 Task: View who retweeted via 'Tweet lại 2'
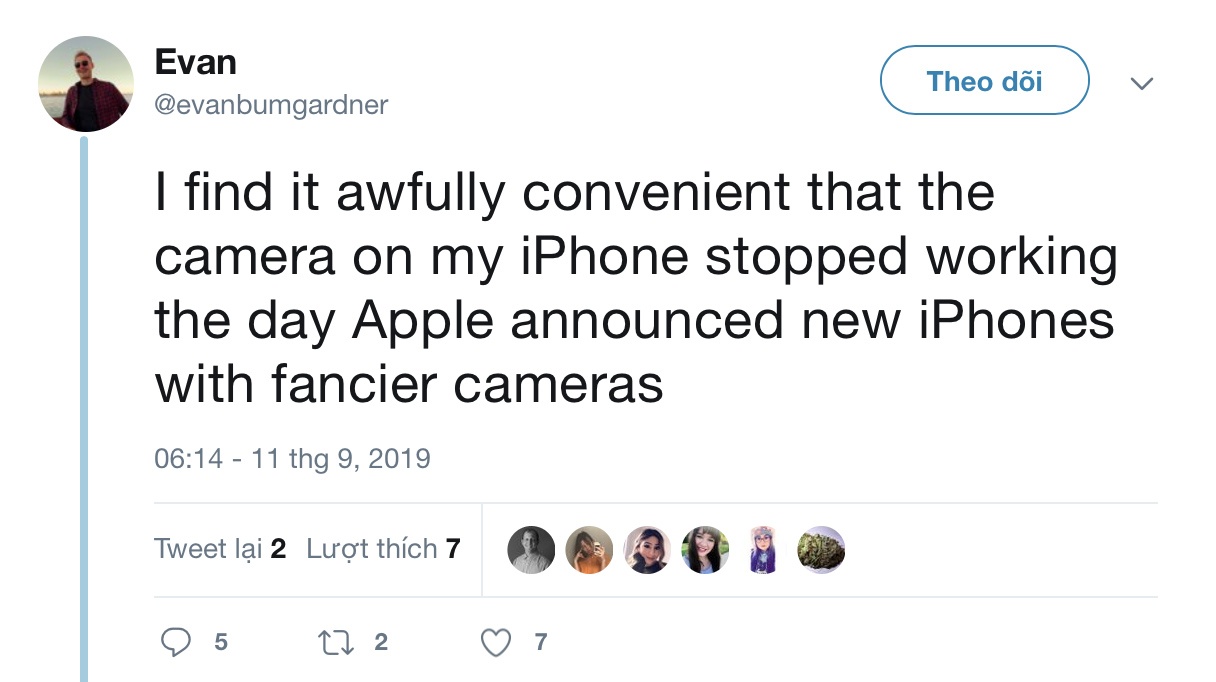219,548
